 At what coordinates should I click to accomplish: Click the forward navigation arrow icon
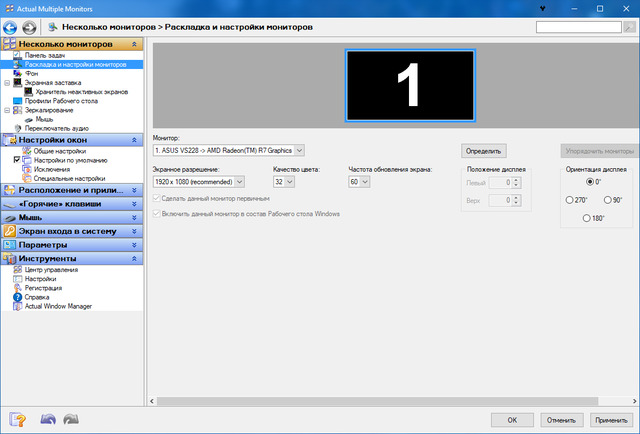coord(29,26)
